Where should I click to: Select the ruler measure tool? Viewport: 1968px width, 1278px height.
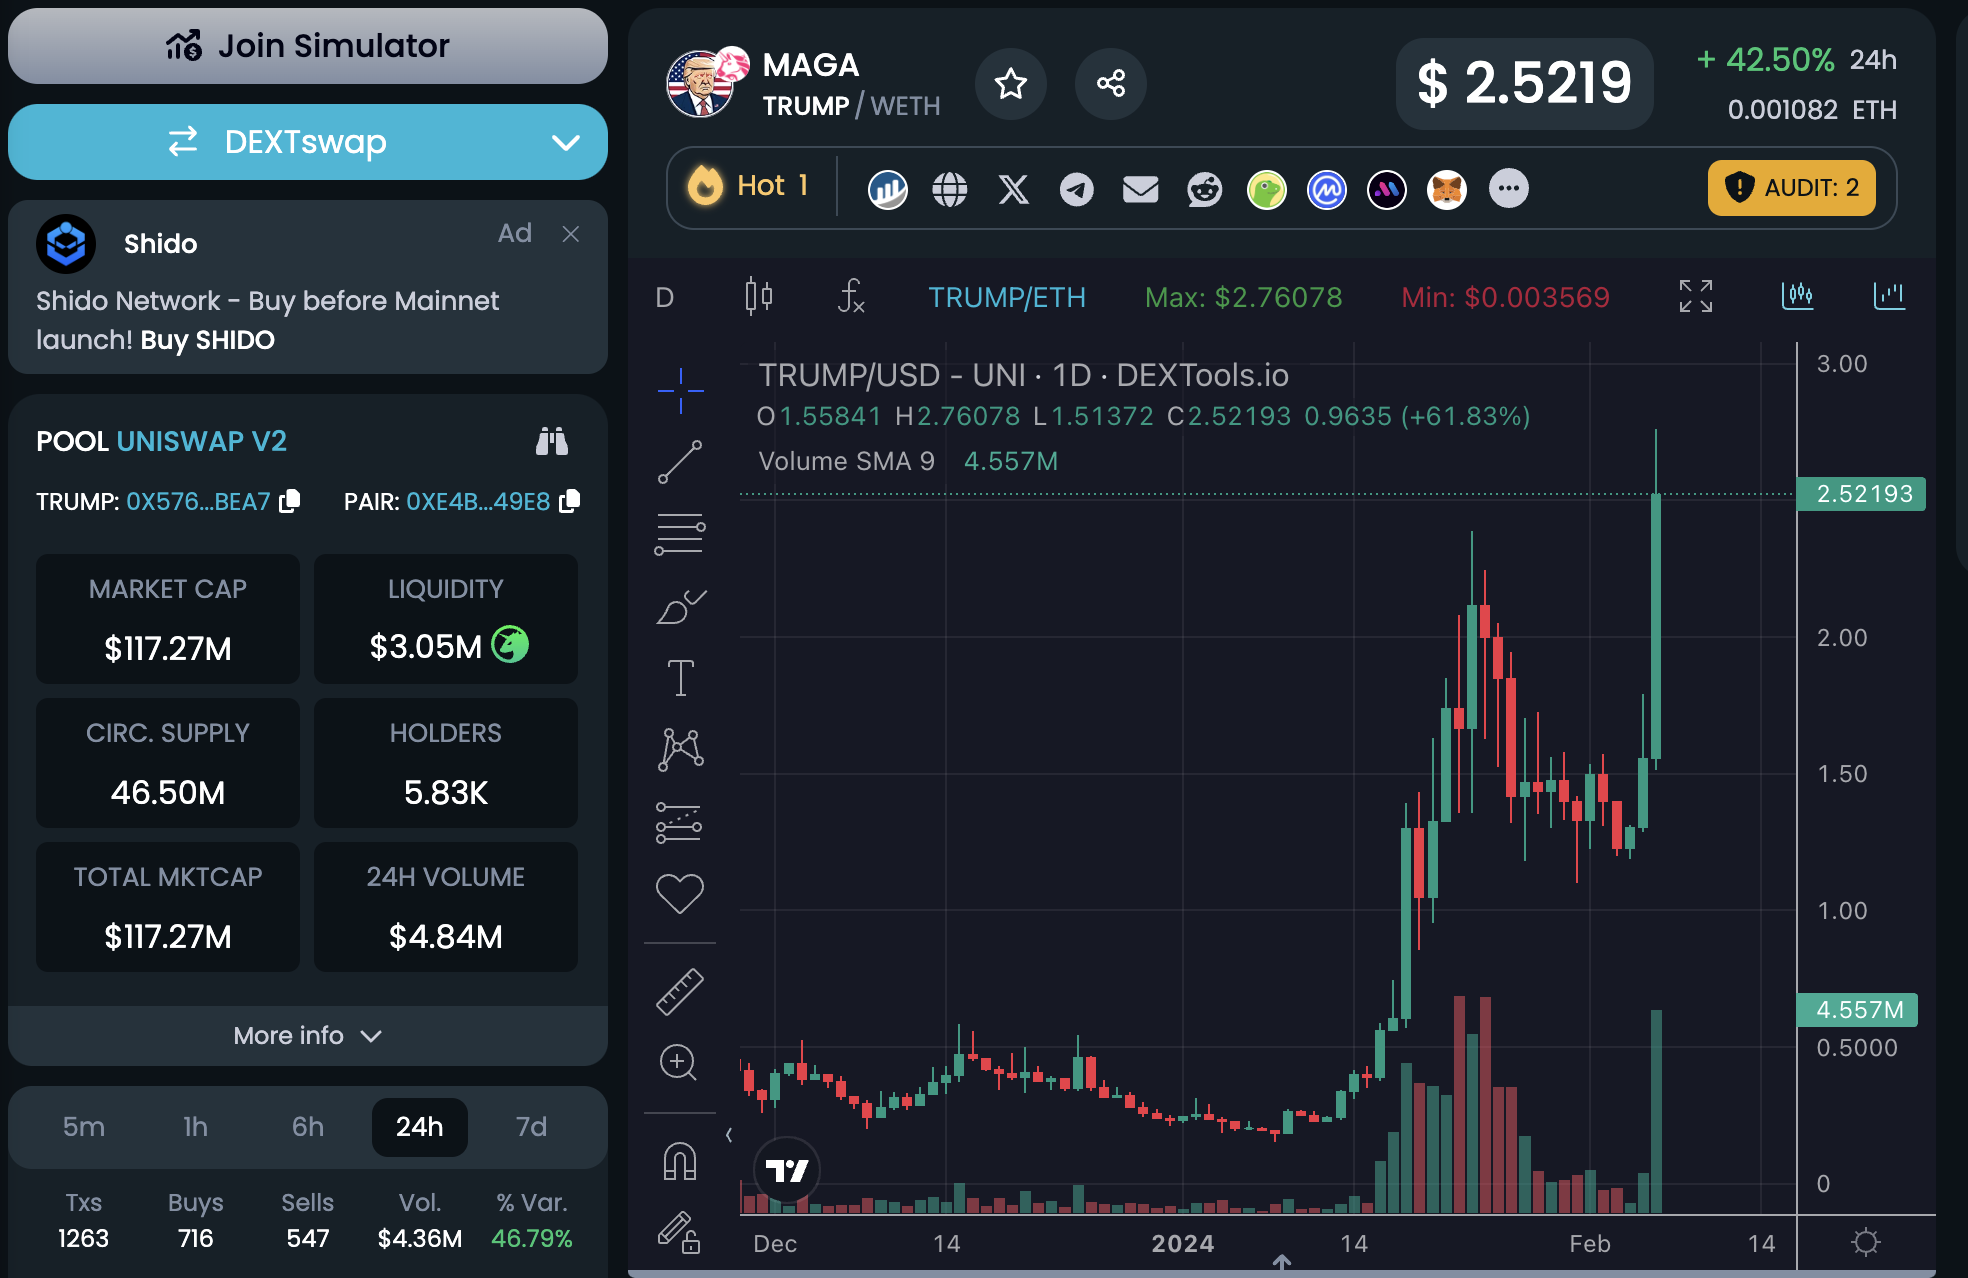click(x=680, y=992)
